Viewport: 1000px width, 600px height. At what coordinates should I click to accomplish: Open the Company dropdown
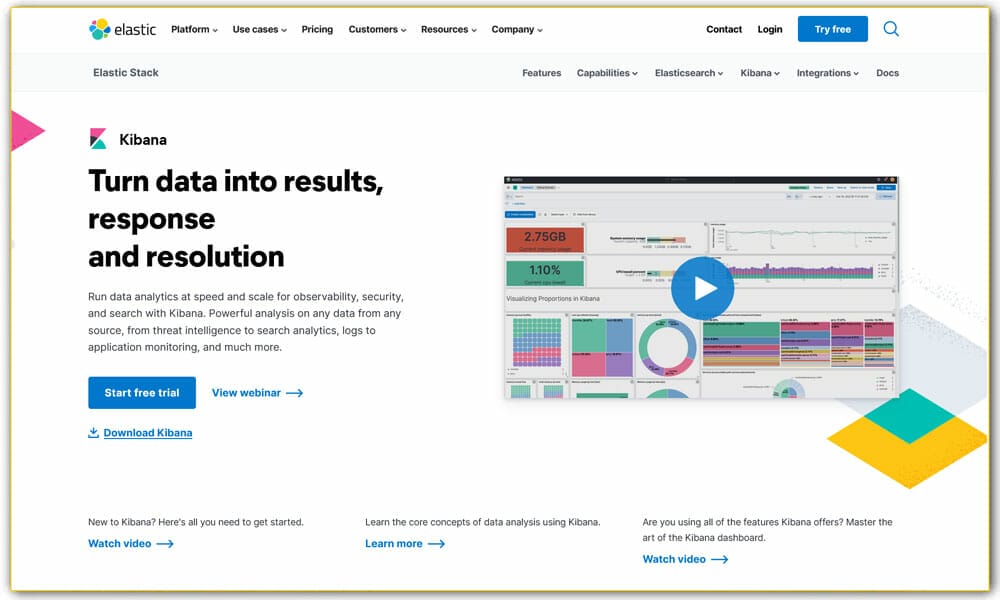pyautogui.click(x=513, y=29)
